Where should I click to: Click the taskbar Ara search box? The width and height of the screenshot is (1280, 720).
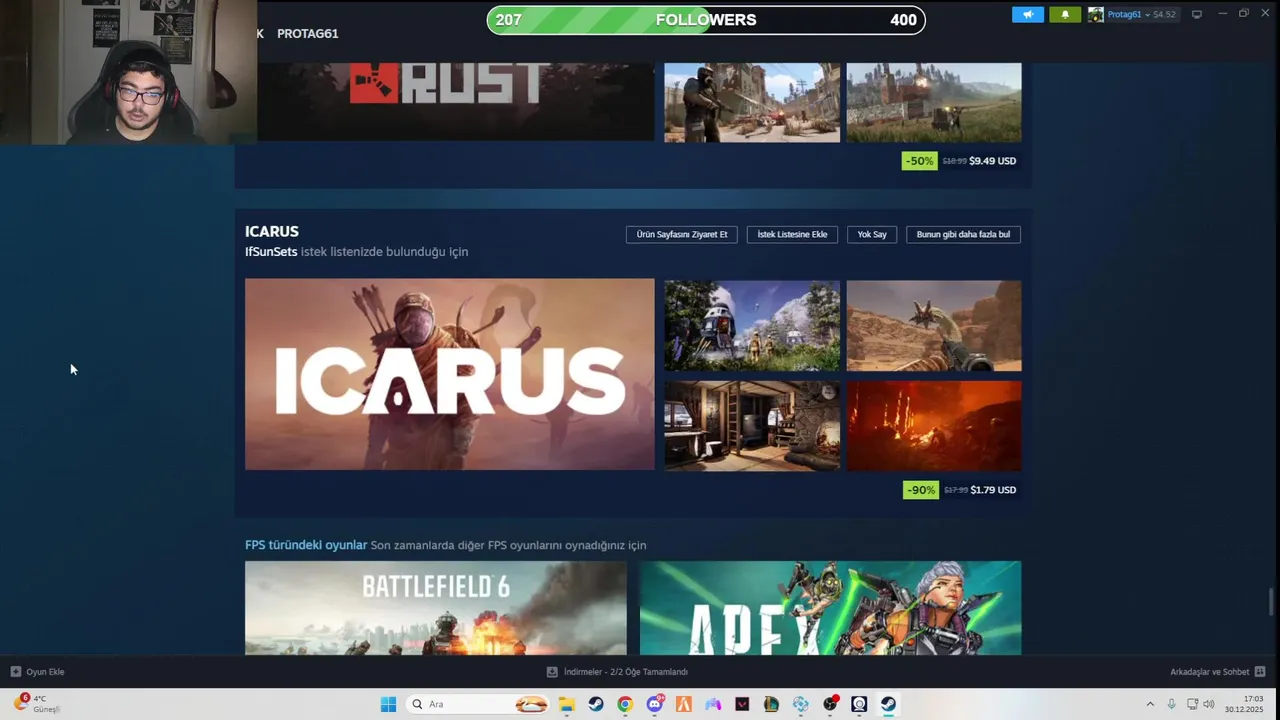pos(478,704)
